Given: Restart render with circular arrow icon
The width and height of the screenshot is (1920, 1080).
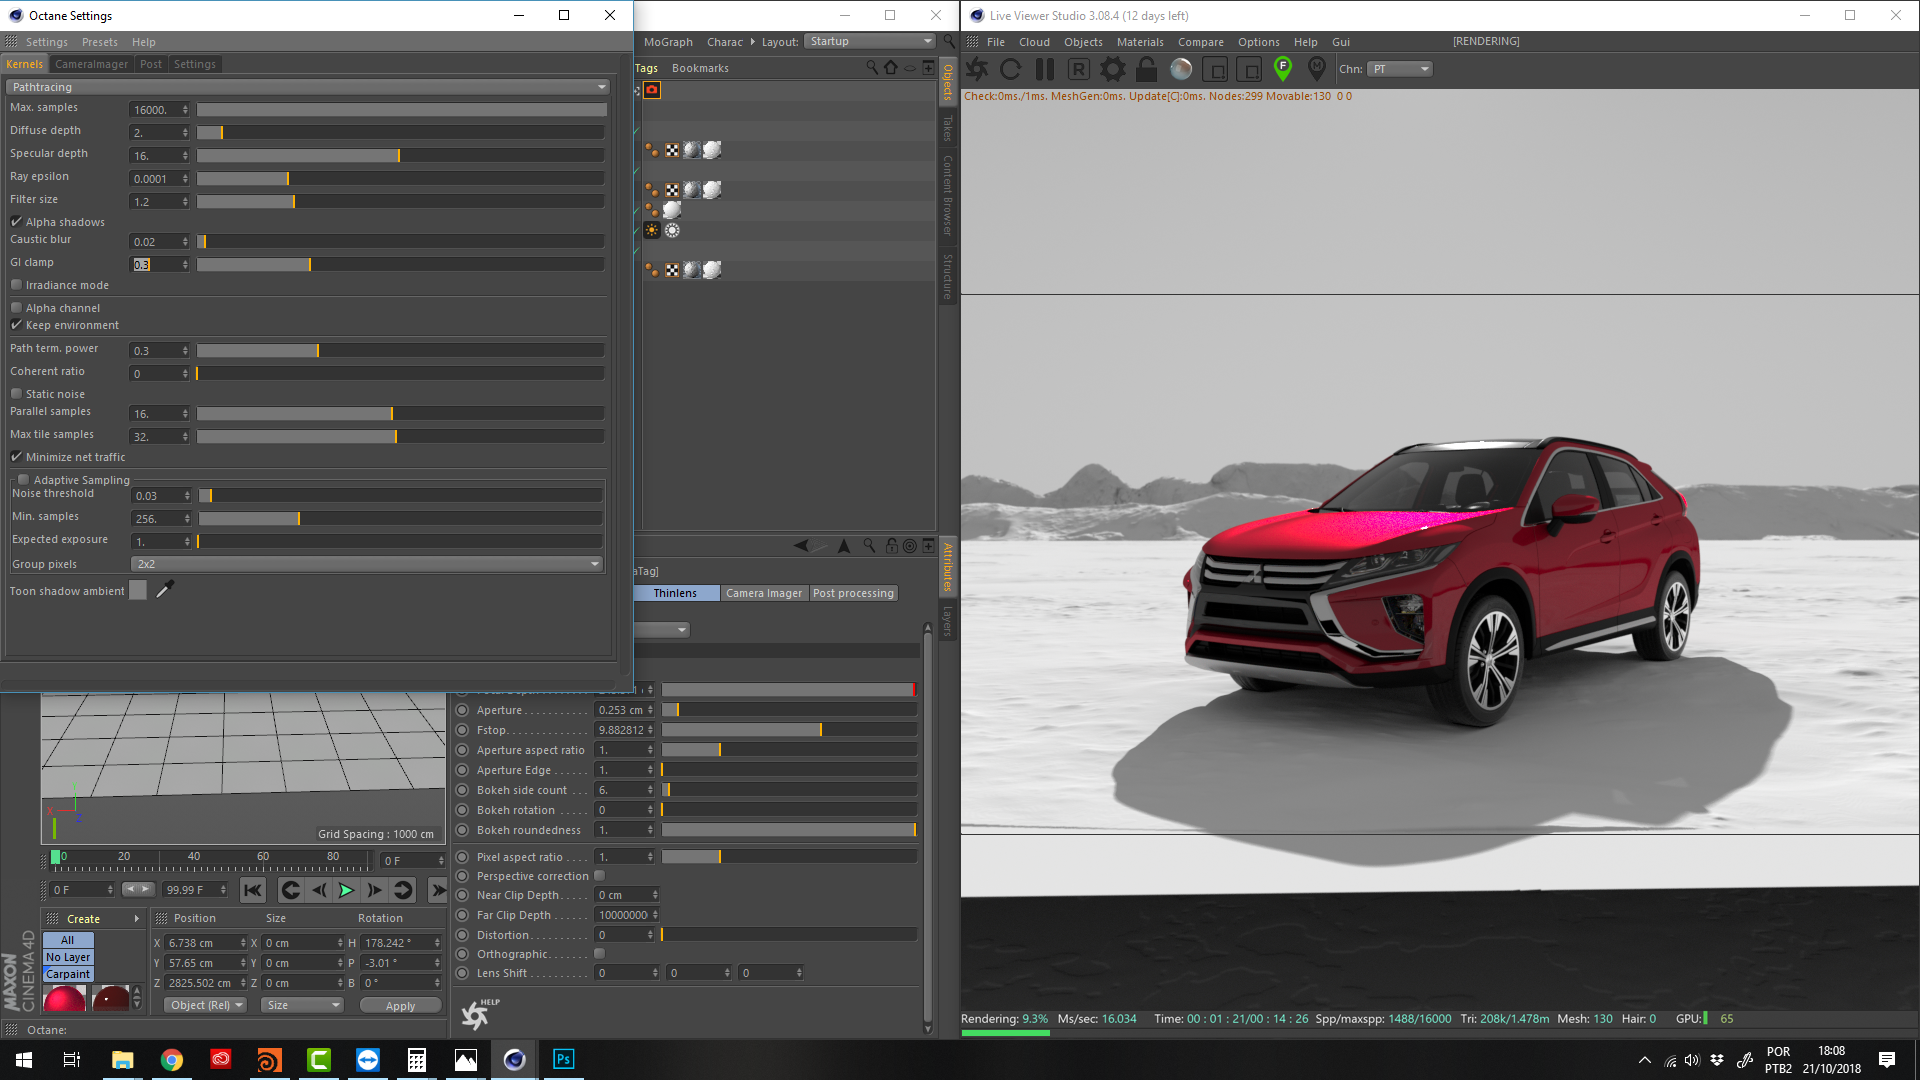Looking at the screenshot, I should (1011, 69).
